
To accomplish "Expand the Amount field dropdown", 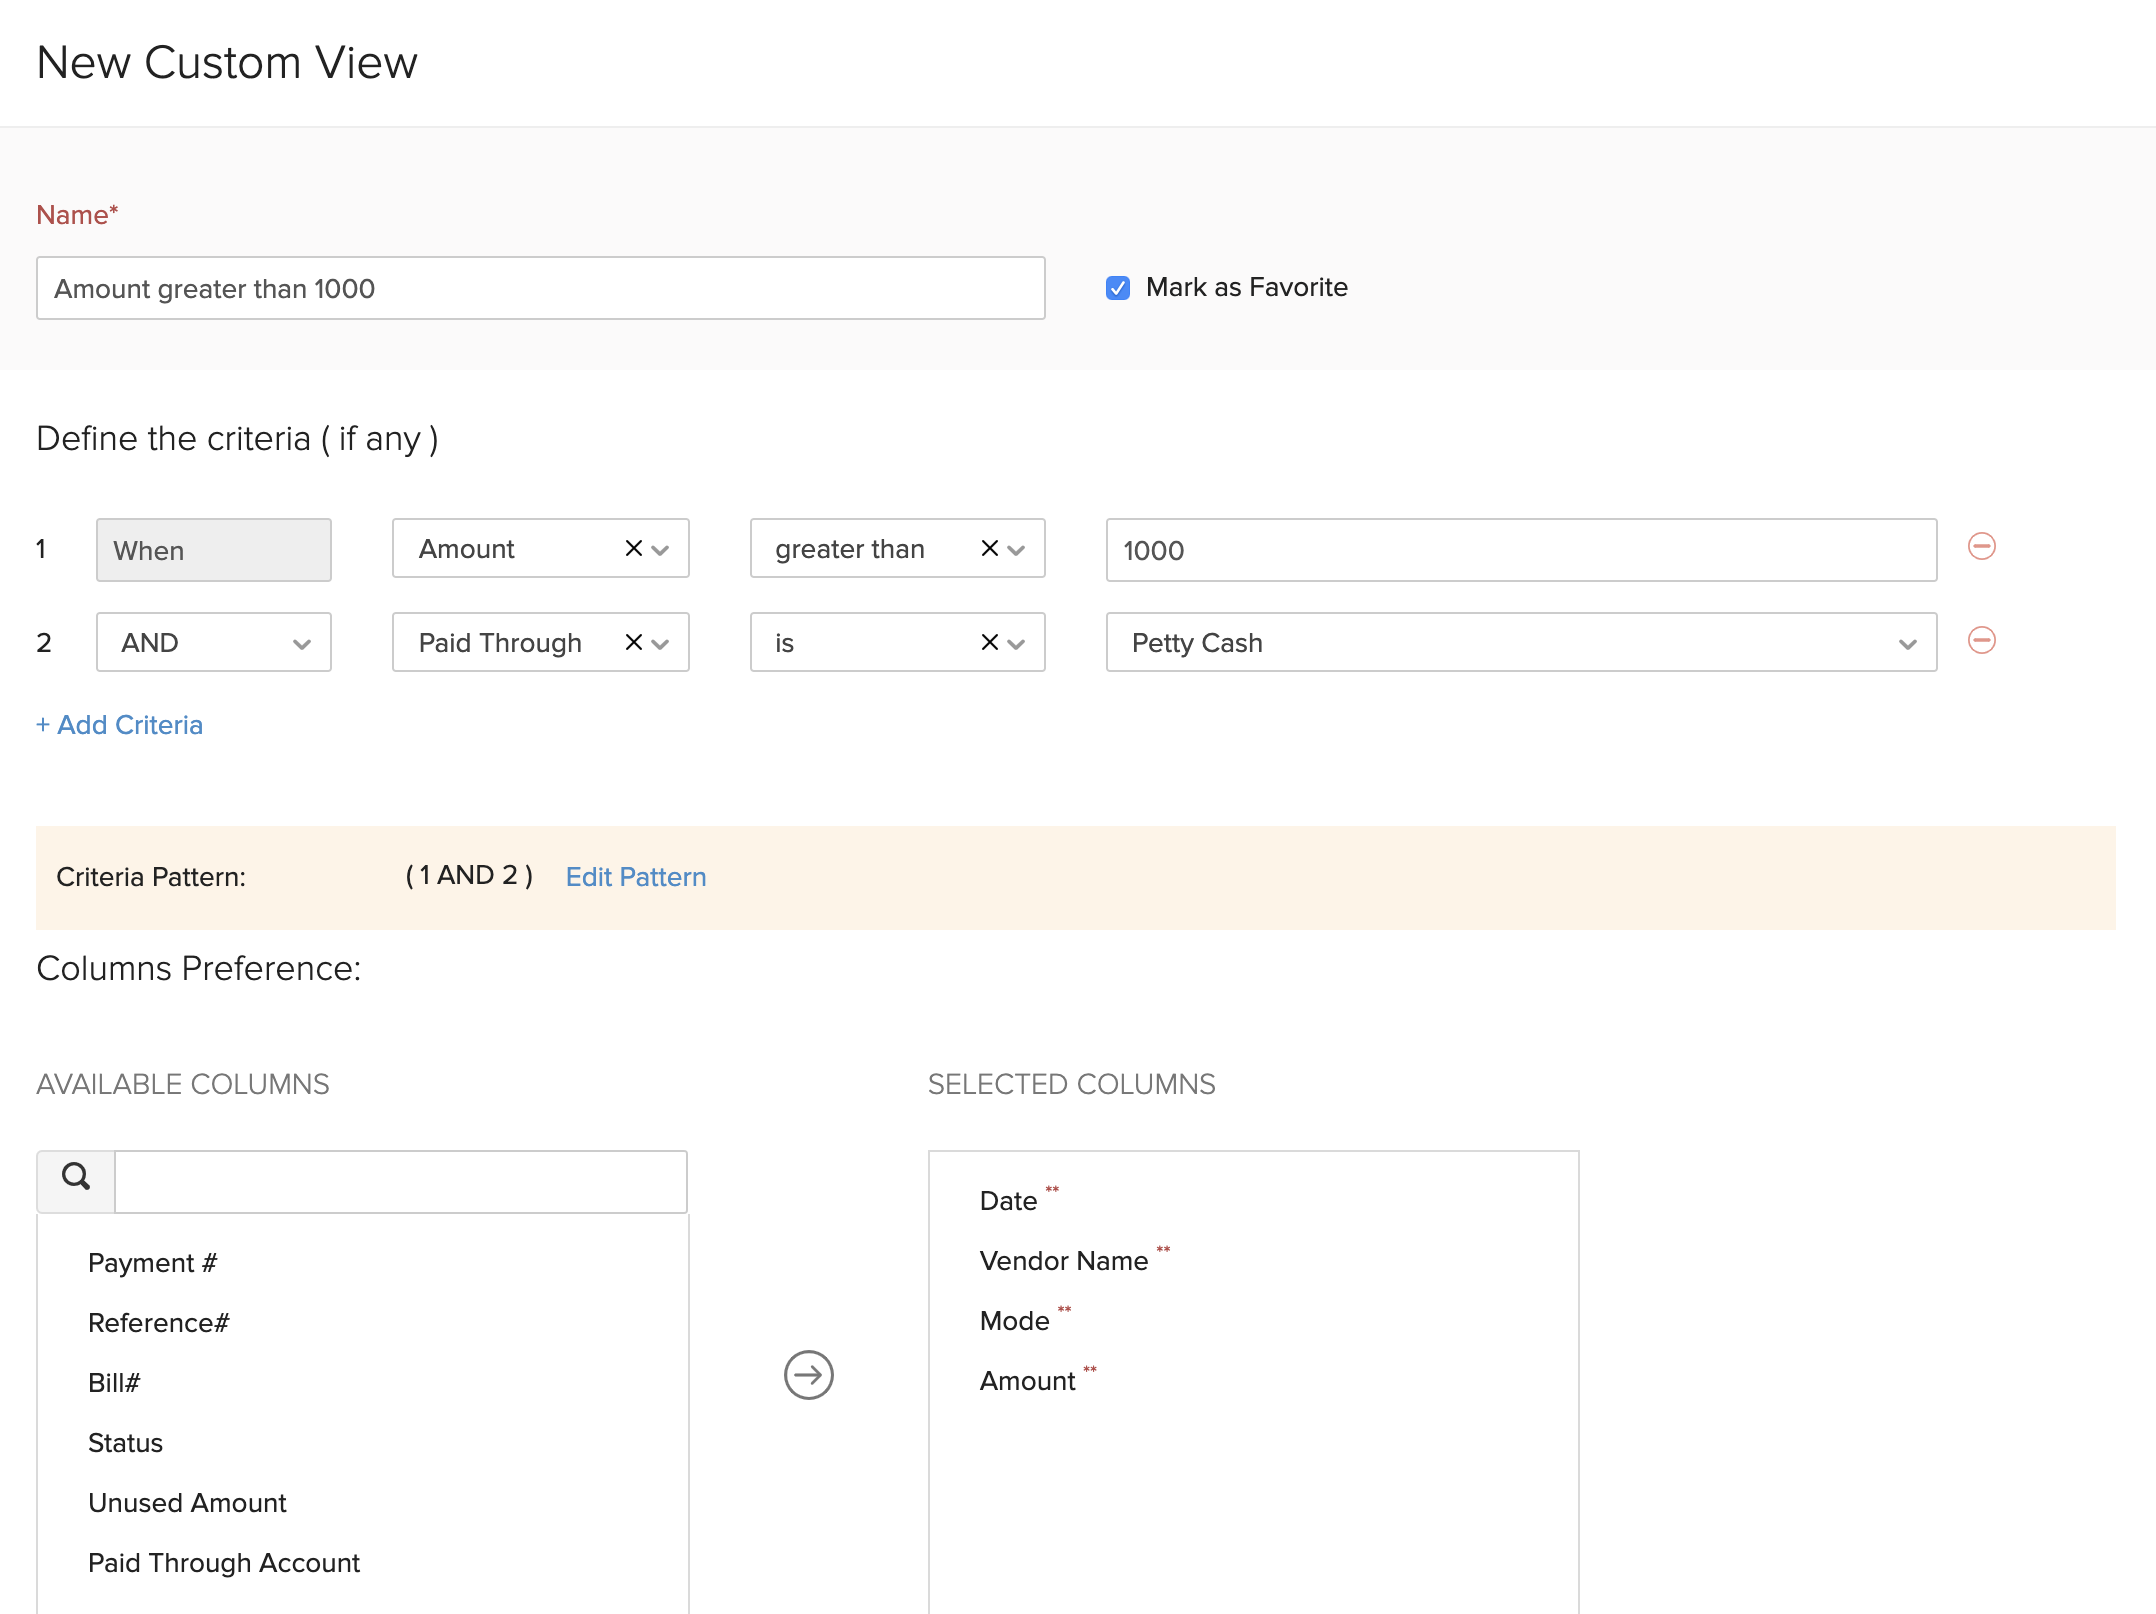I will tap(660, 548).
